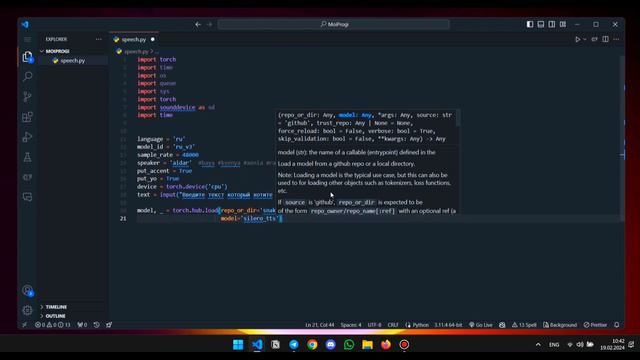This screenshot has height=360, width=640.
Task: Open Google Chrome from taskbar
Action: coord(312,344)
